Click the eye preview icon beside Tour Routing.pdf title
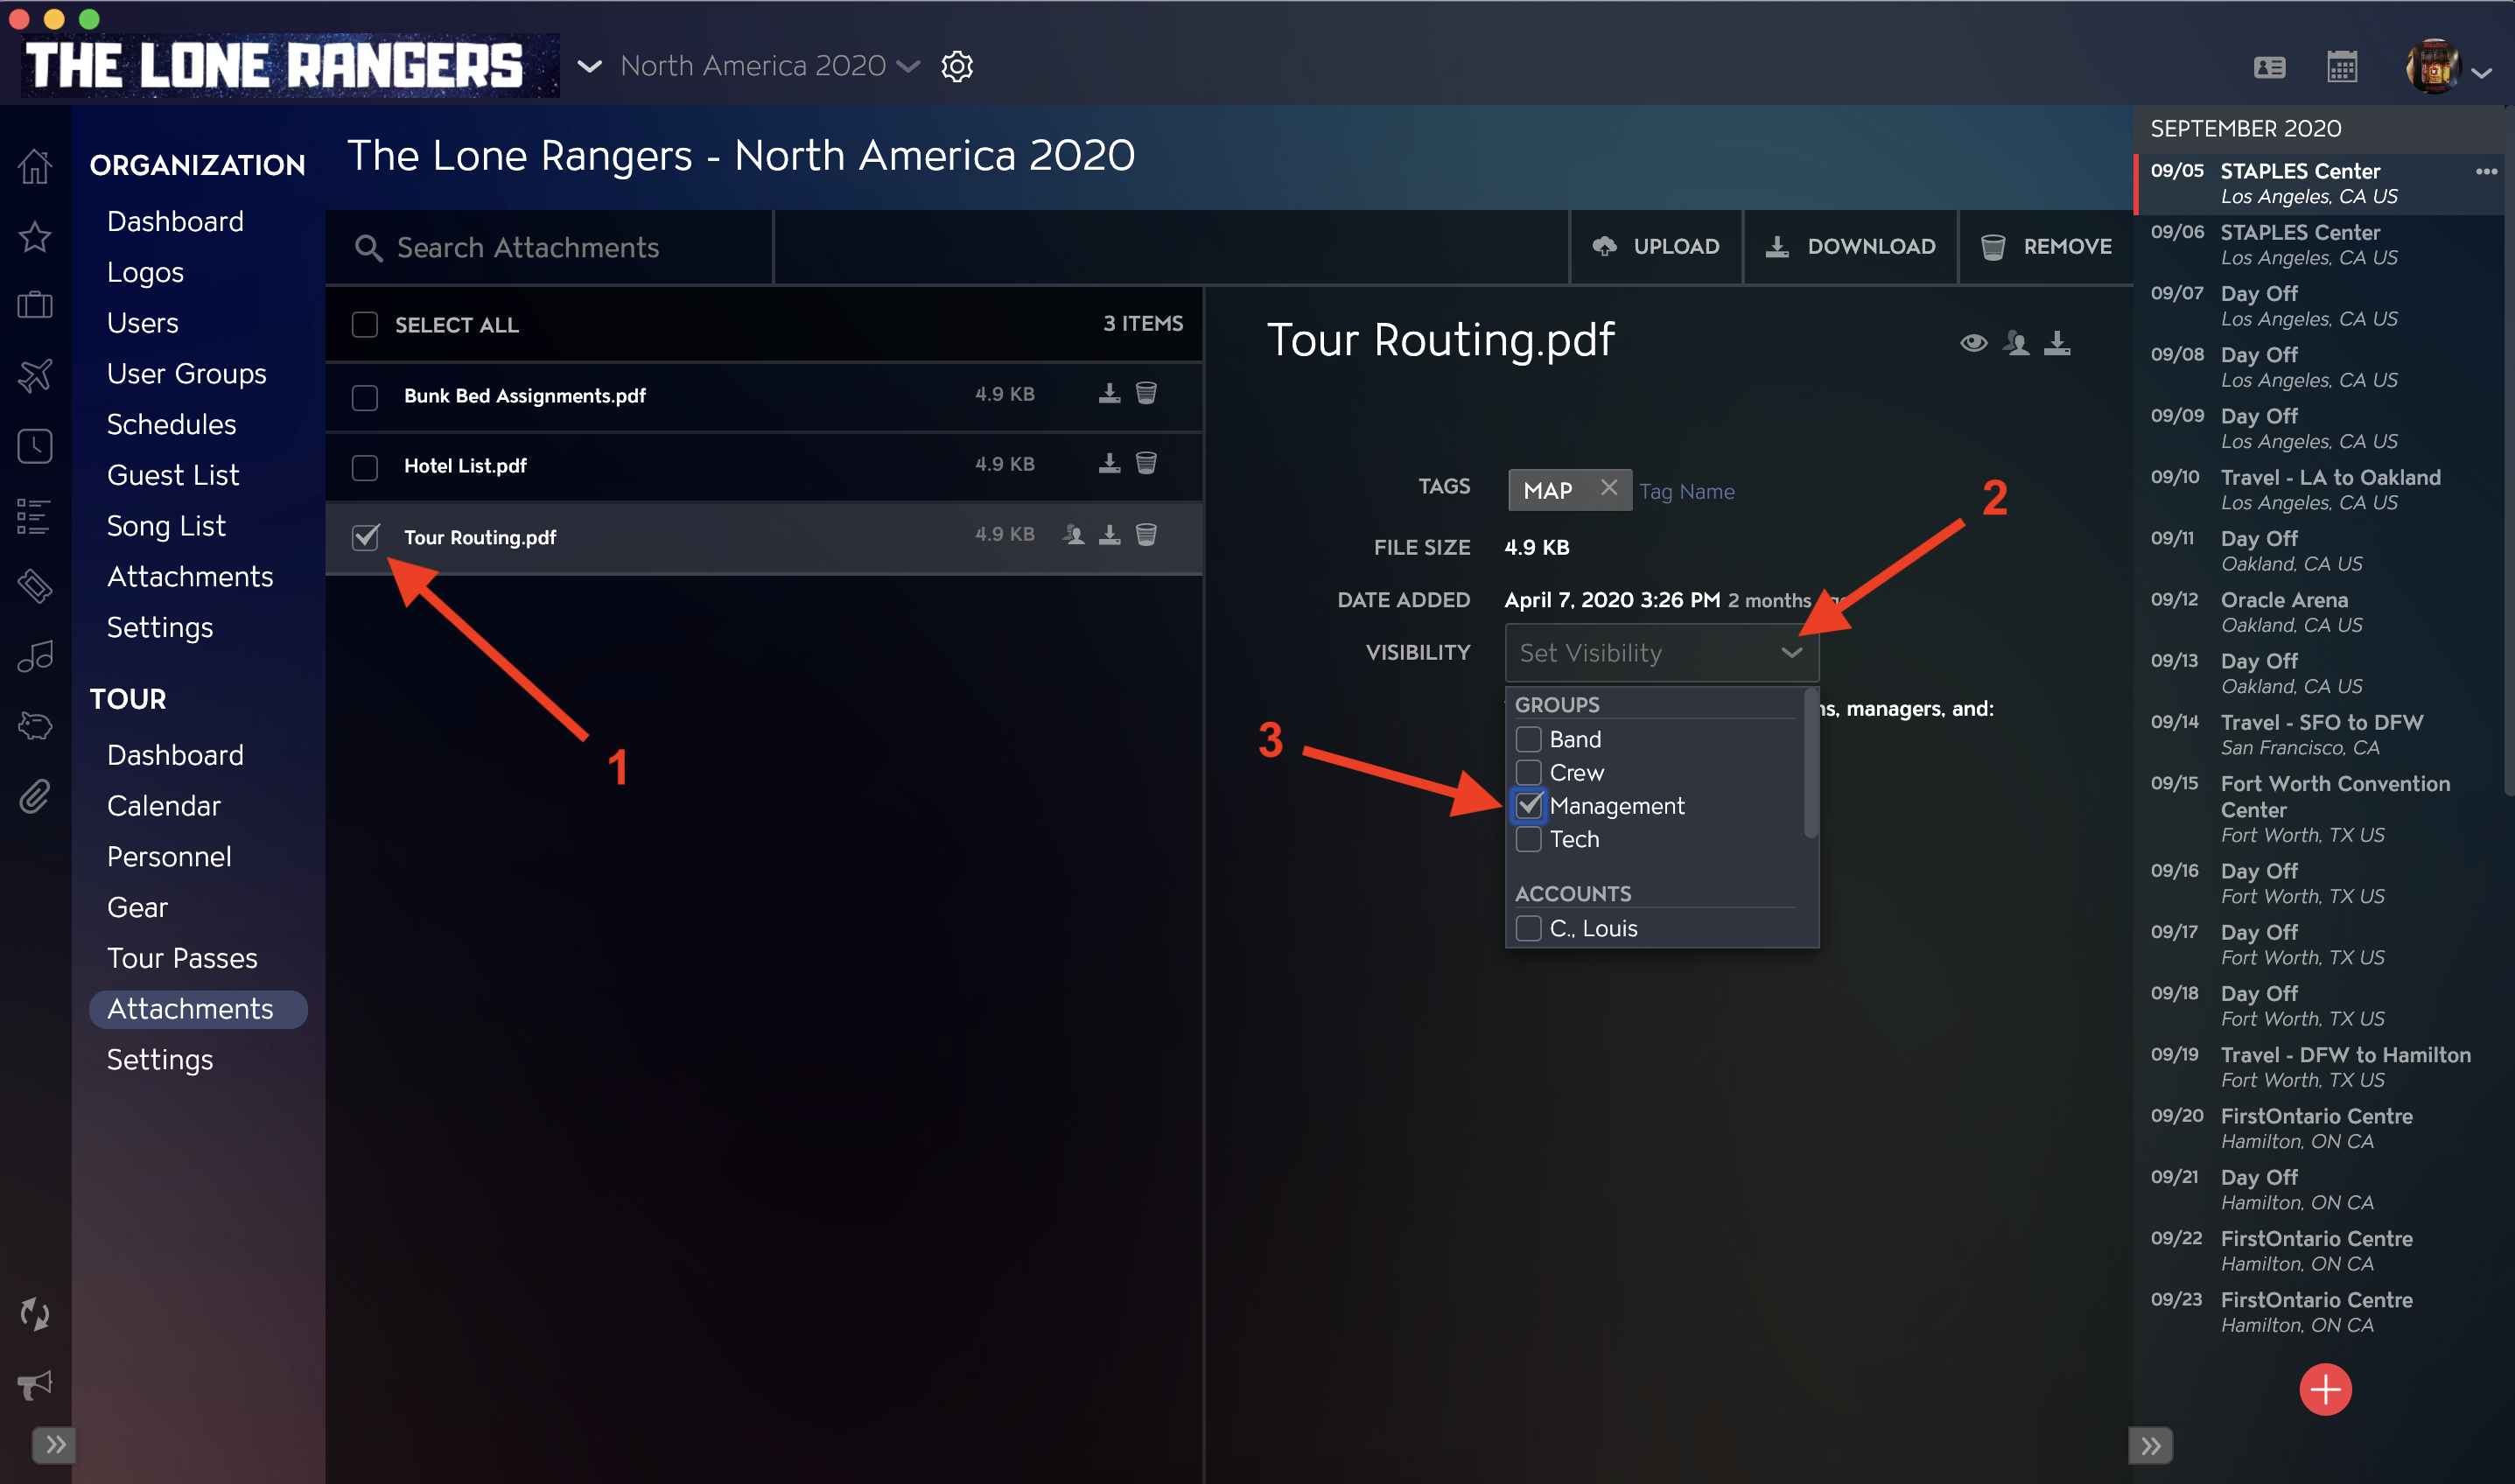This screenshot has height=1484, width=2515. (1973, 343)
